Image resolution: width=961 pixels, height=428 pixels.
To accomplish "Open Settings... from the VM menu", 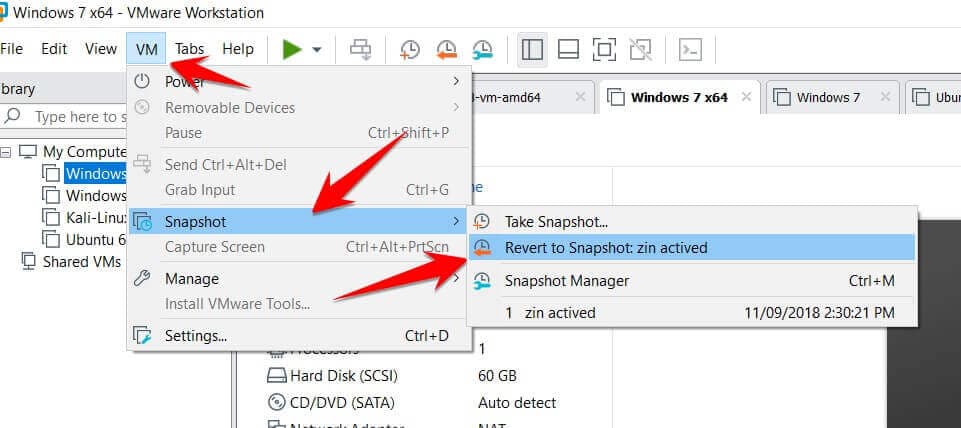I will coord(299,336).
